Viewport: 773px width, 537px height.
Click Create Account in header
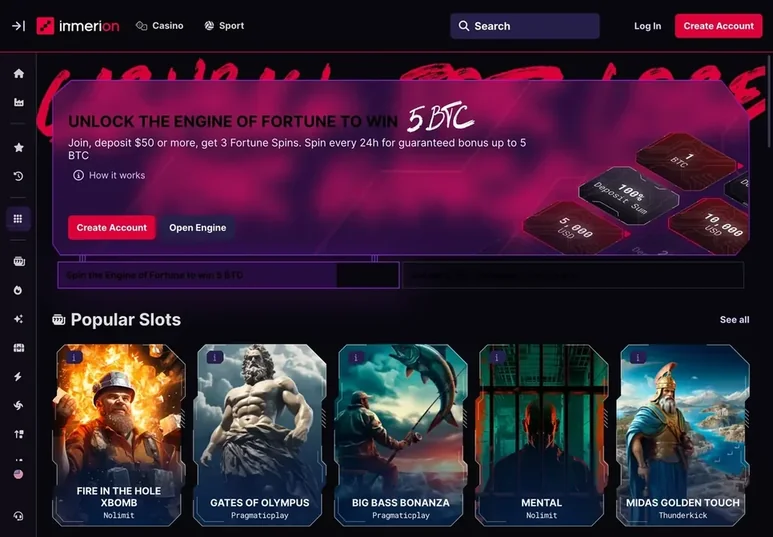tap(718, 26)
